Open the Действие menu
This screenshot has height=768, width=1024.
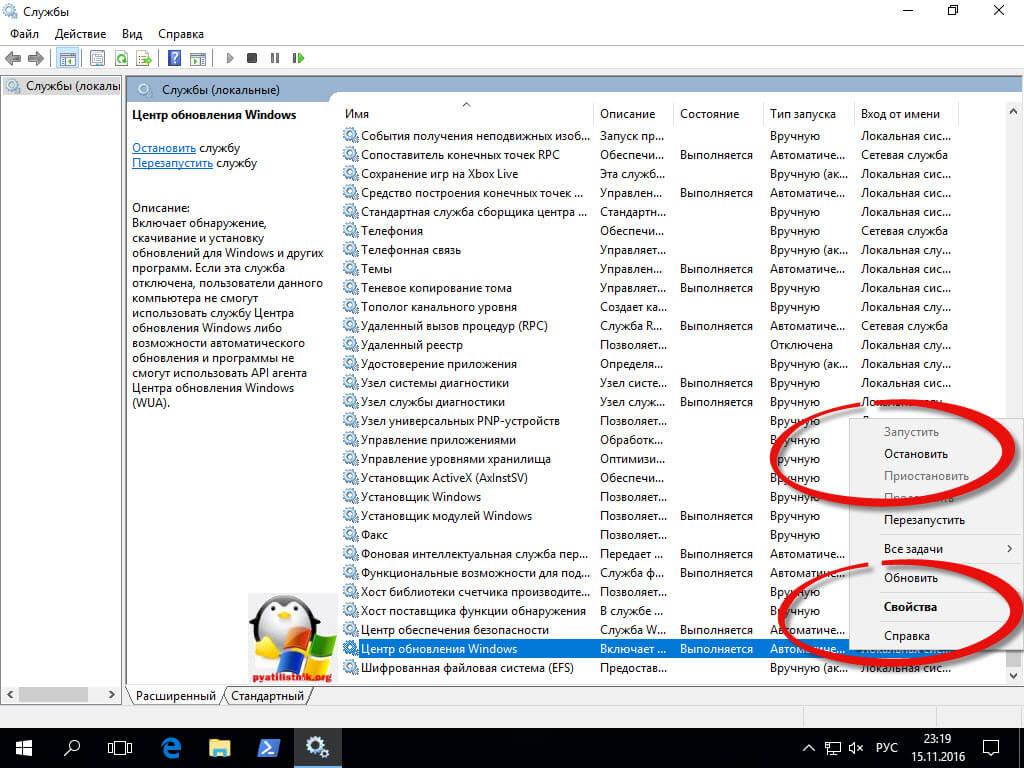tap(80, 34)
